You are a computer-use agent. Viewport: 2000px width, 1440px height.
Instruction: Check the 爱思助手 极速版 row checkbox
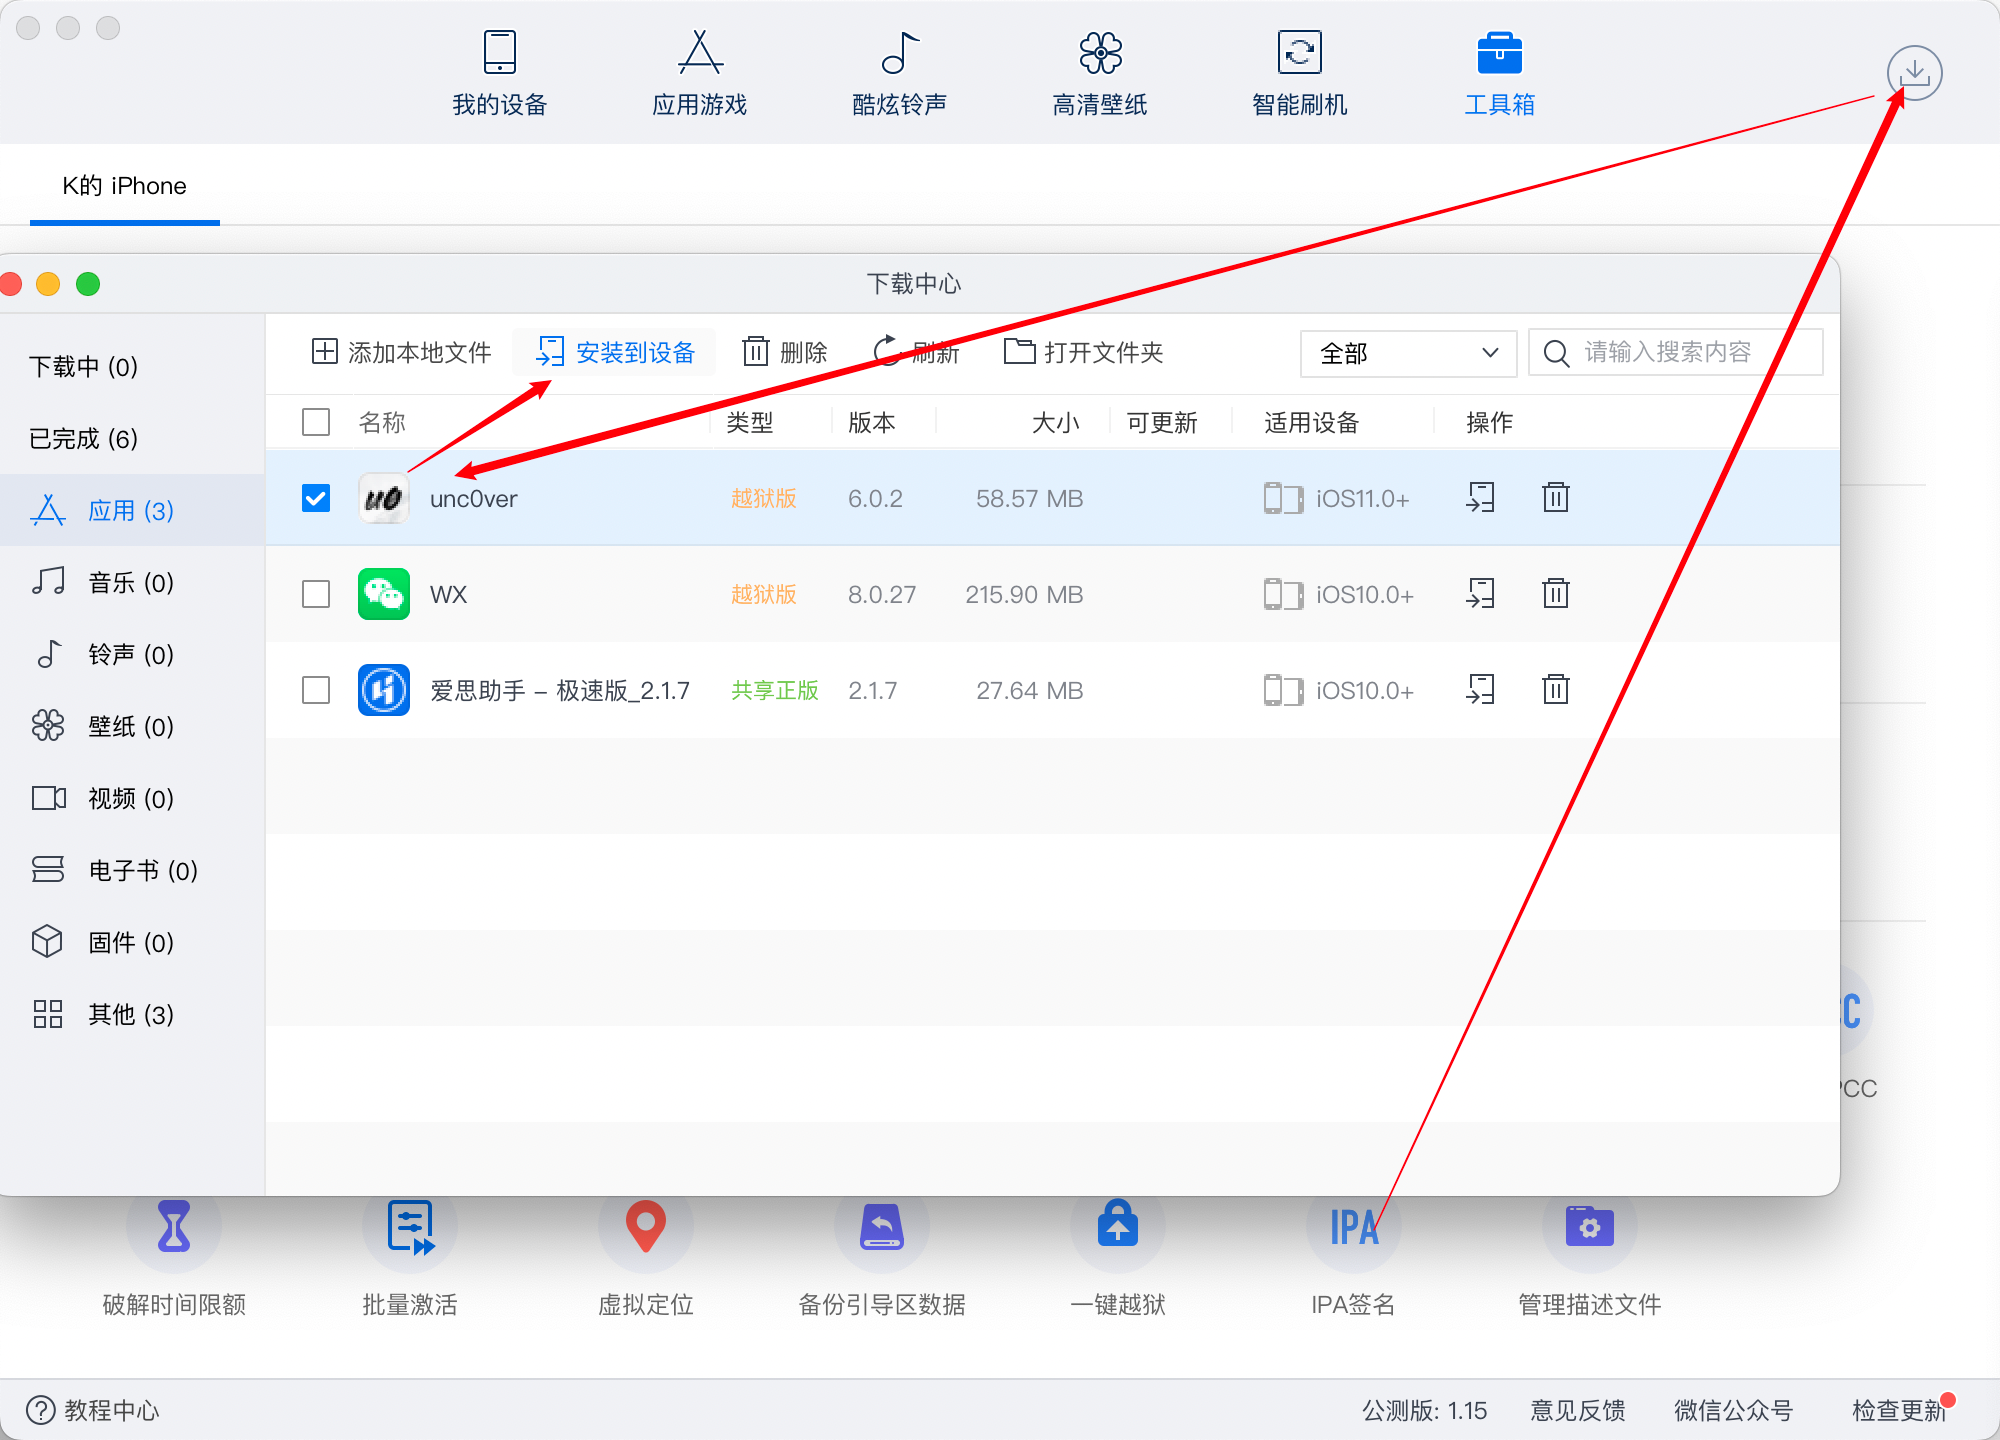tap(316, 690)
